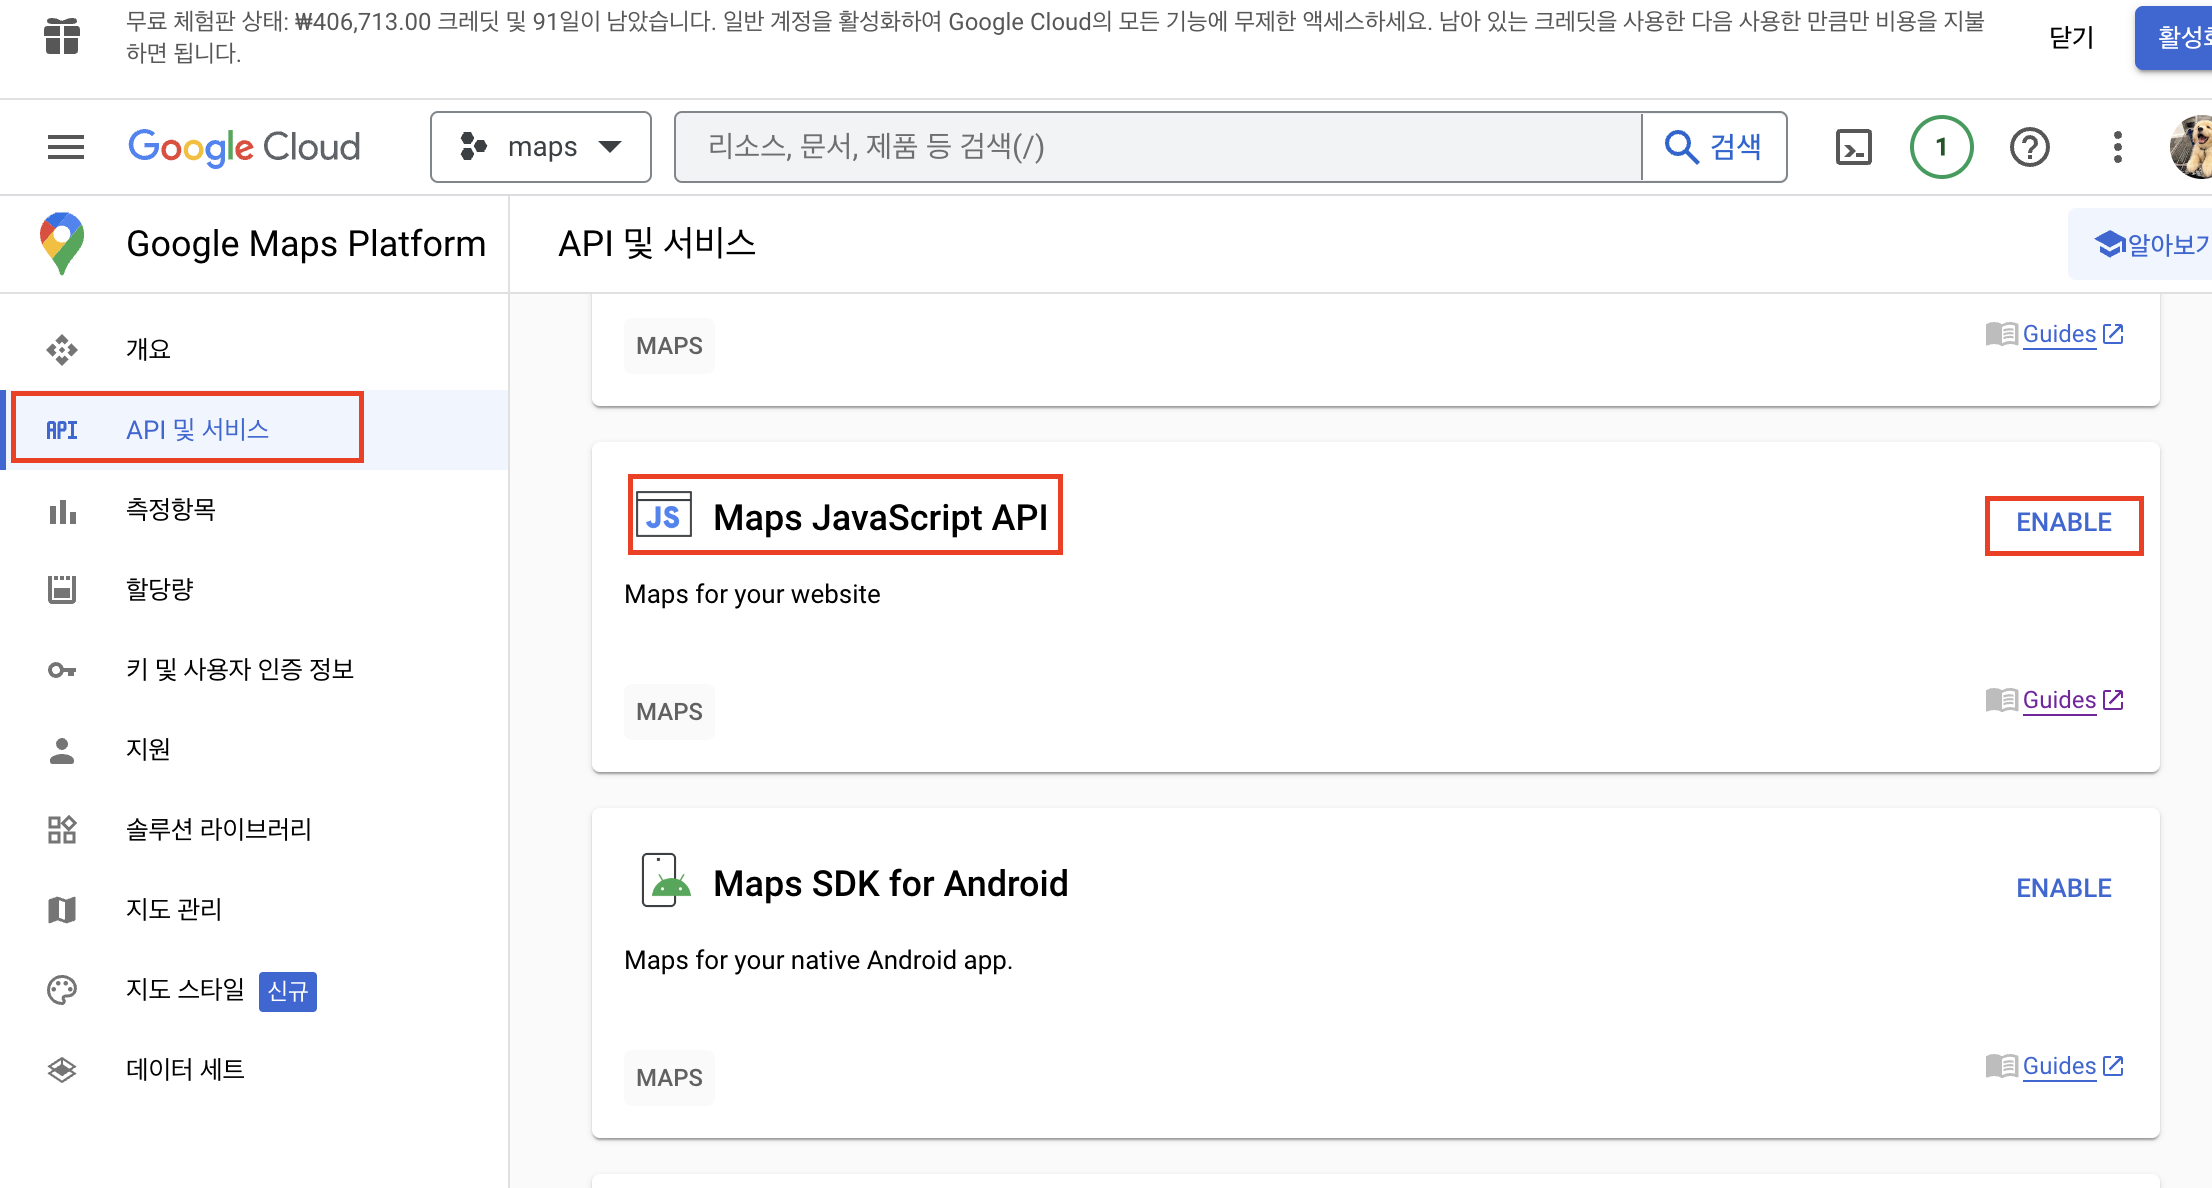Open 할당량 sidebar item
Image resolution: width=2212 pixels, height=1188 pixels.
coord(159,589)
